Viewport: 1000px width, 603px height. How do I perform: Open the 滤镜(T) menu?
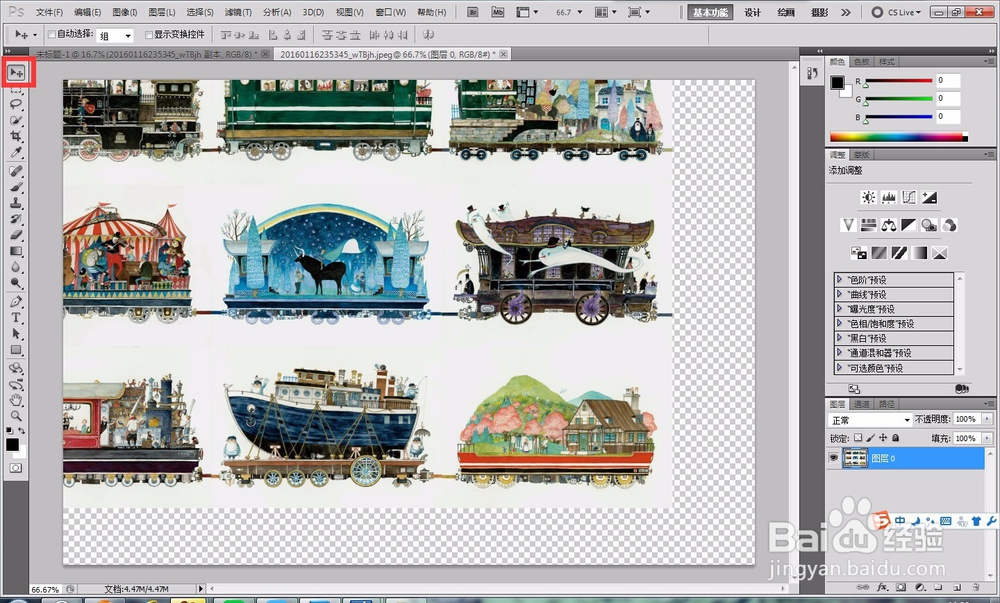pyautogui.click(x=238, y=12)
